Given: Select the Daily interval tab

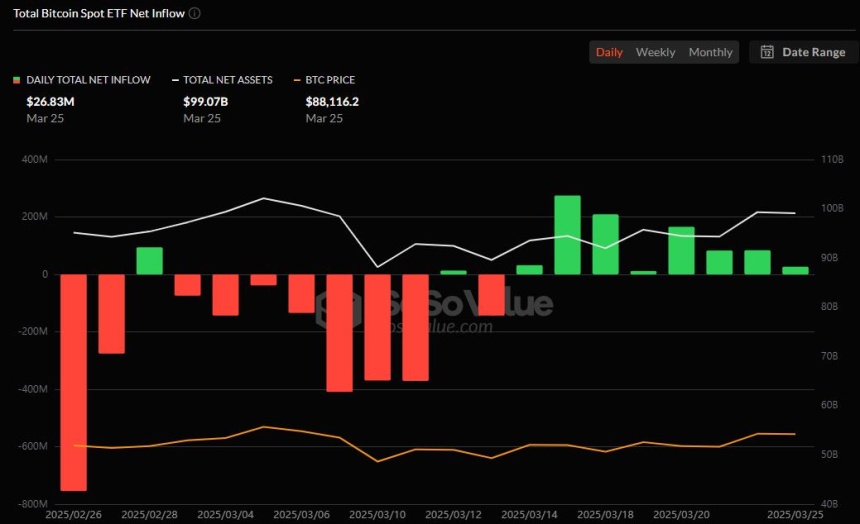Looking at the screenshot, I should (609, 52).
